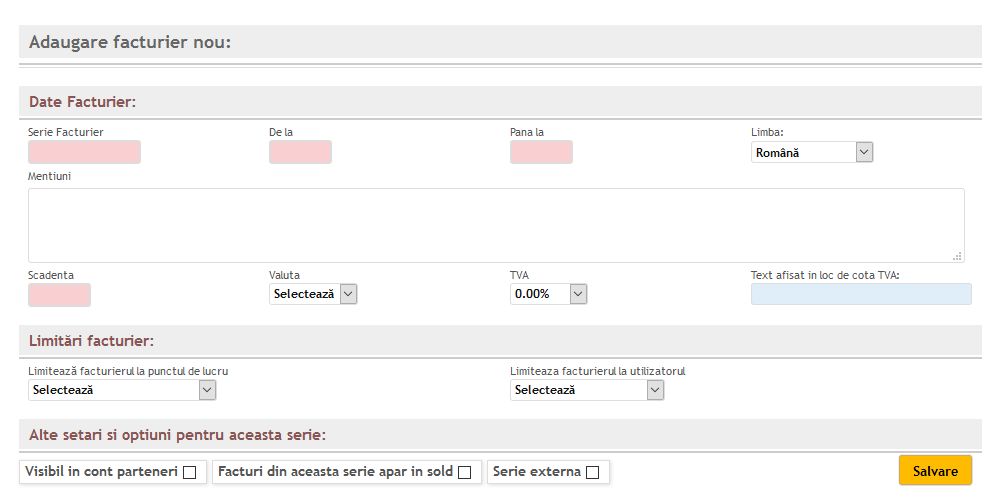This screenshot has height=497, width=1002.
Task: Open the Limba language dropdown
Action: (x=812, y=152)
